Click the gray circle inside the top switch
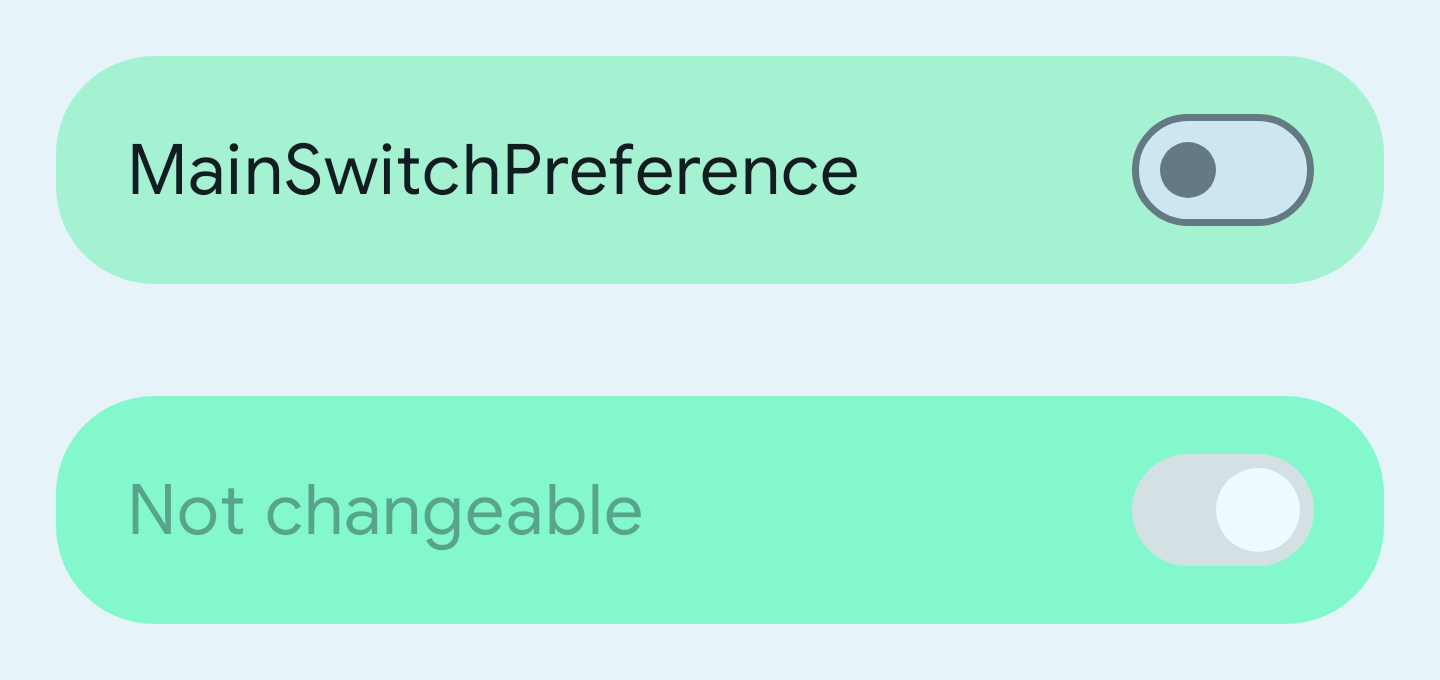1440x680 pixels. pos(1188,170)
